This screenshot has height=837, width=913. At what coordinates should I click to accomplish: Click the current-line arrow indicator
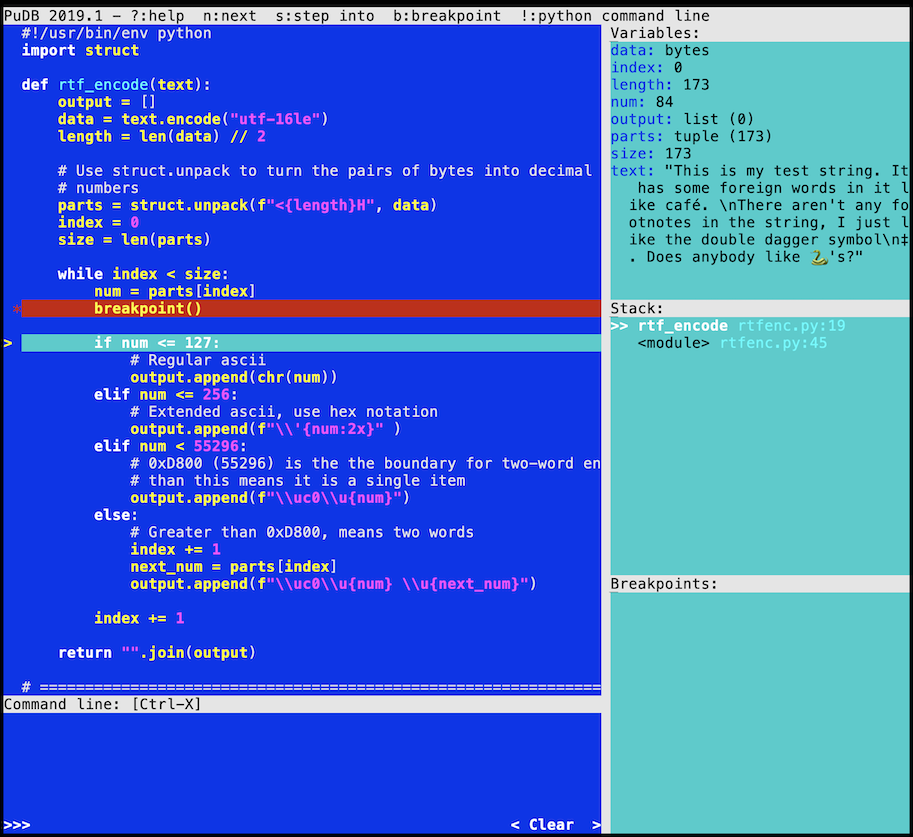point(6,342)
